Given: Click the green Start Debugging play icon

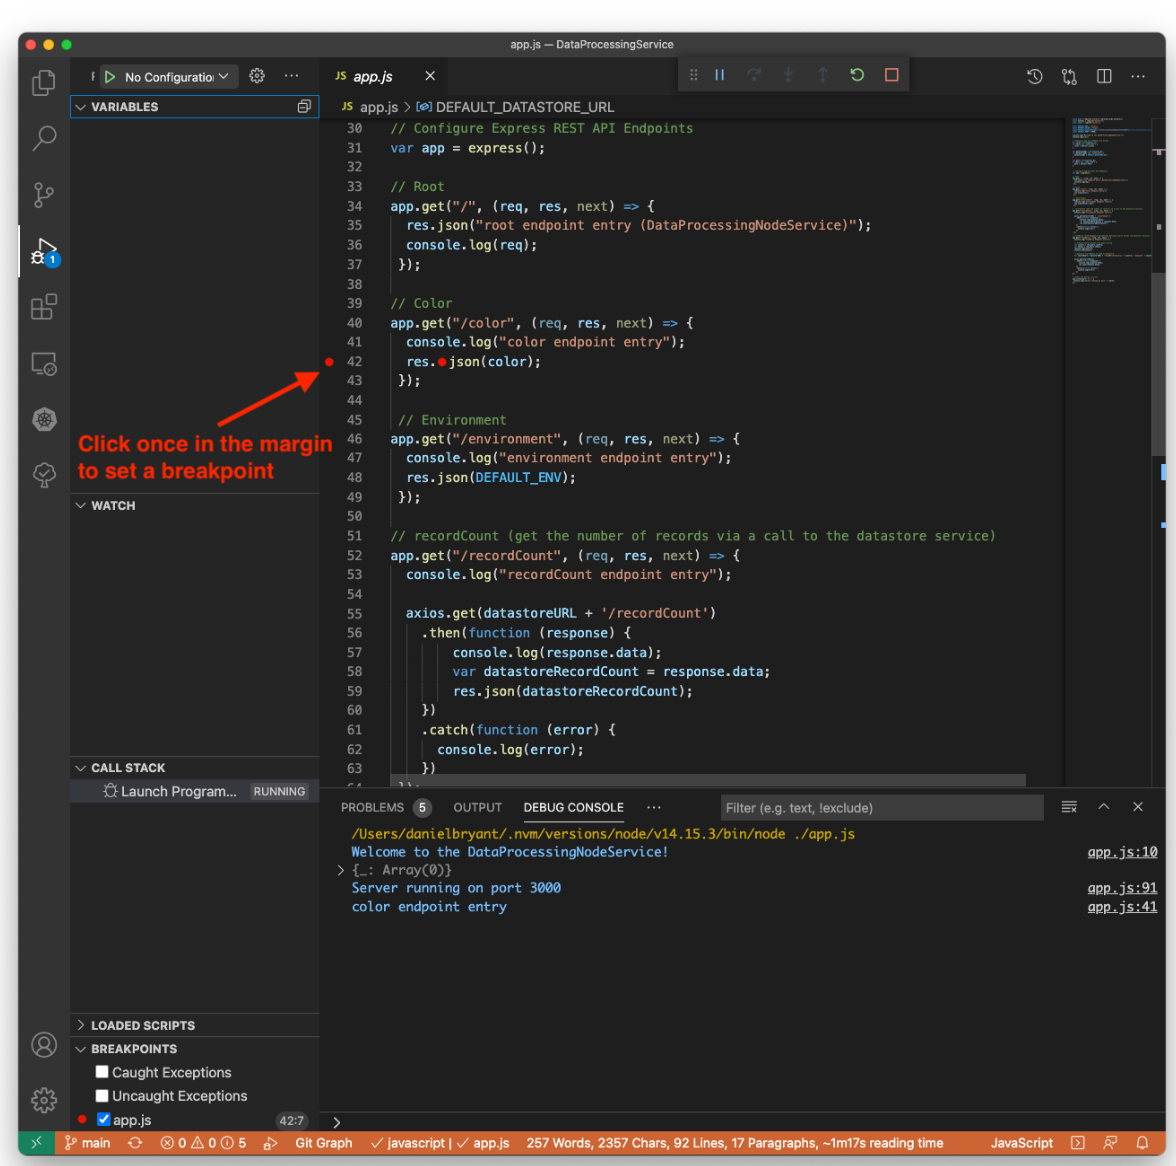Looking at the screenshot, I should pyautogui.click(x=110, y=76).
